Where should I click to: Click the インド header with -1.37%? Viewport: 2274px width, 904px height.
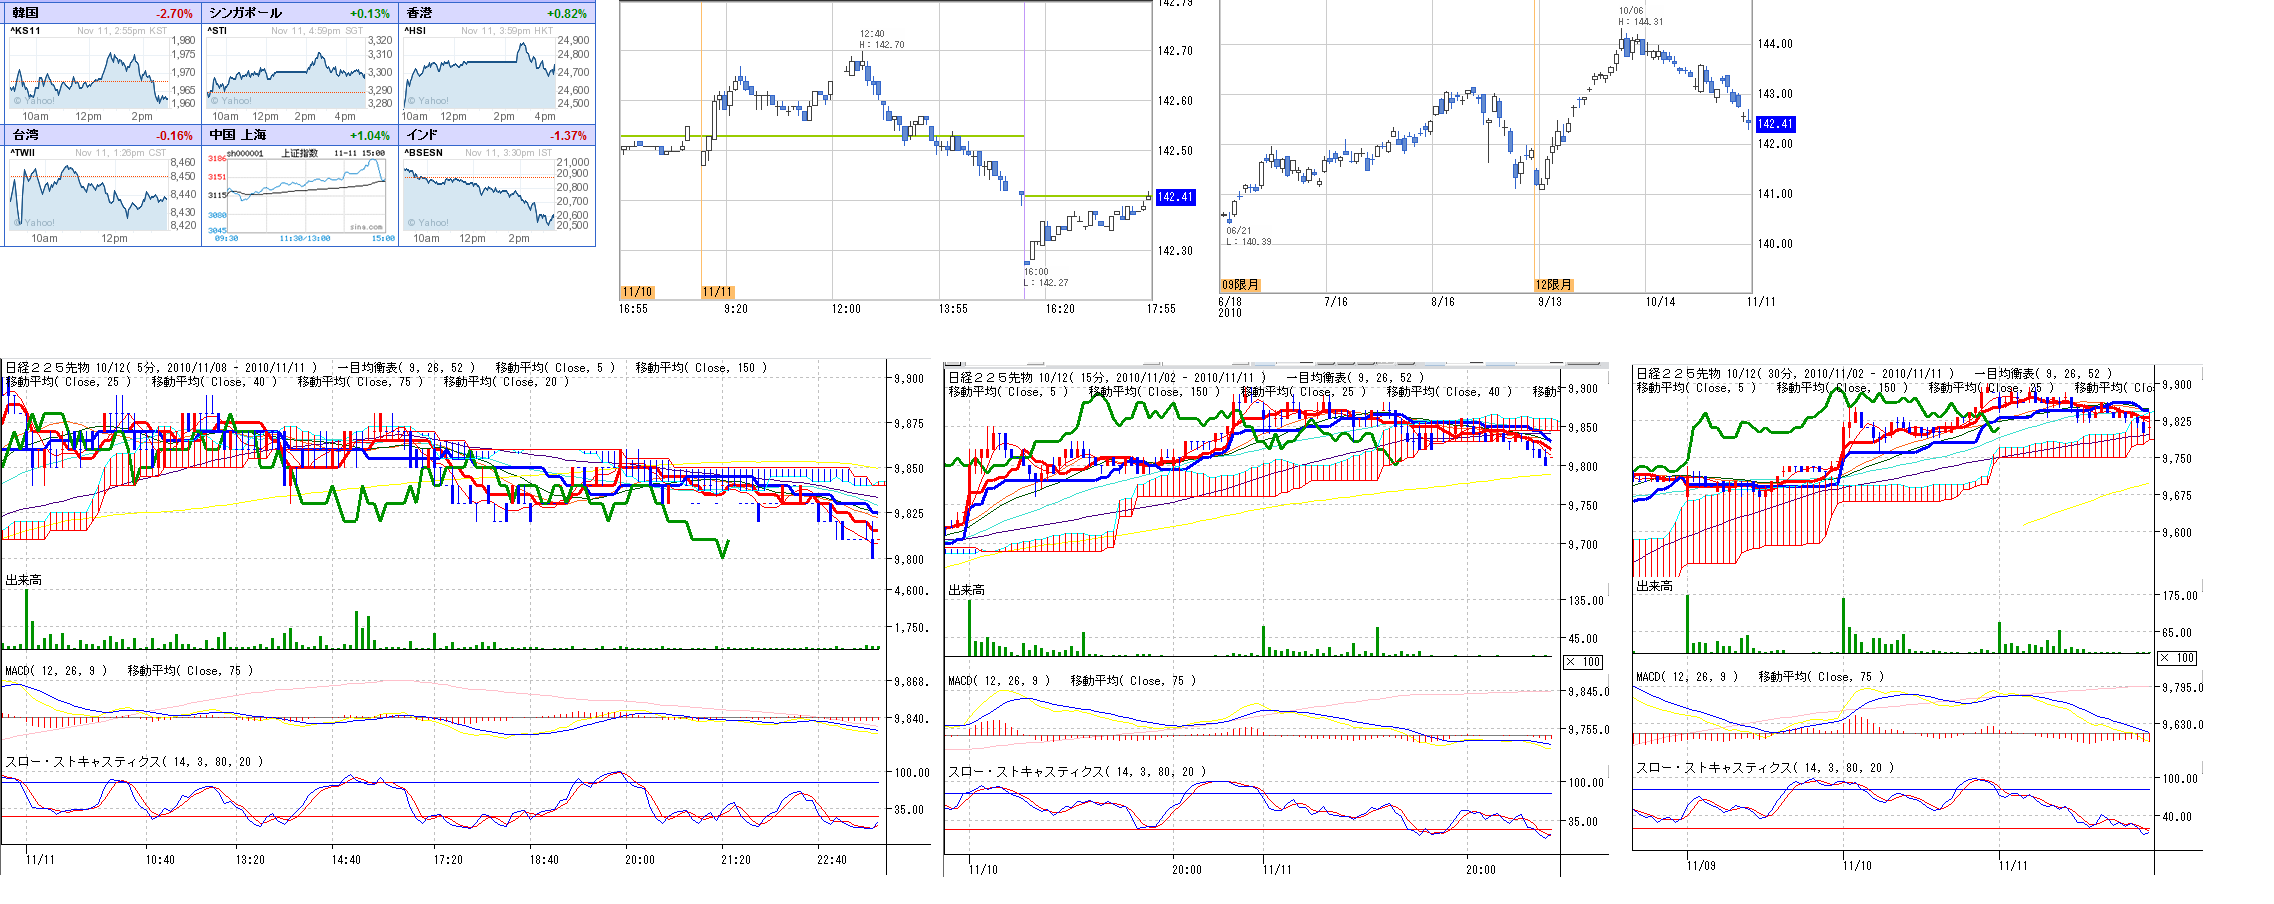click(x=497, y=135)
